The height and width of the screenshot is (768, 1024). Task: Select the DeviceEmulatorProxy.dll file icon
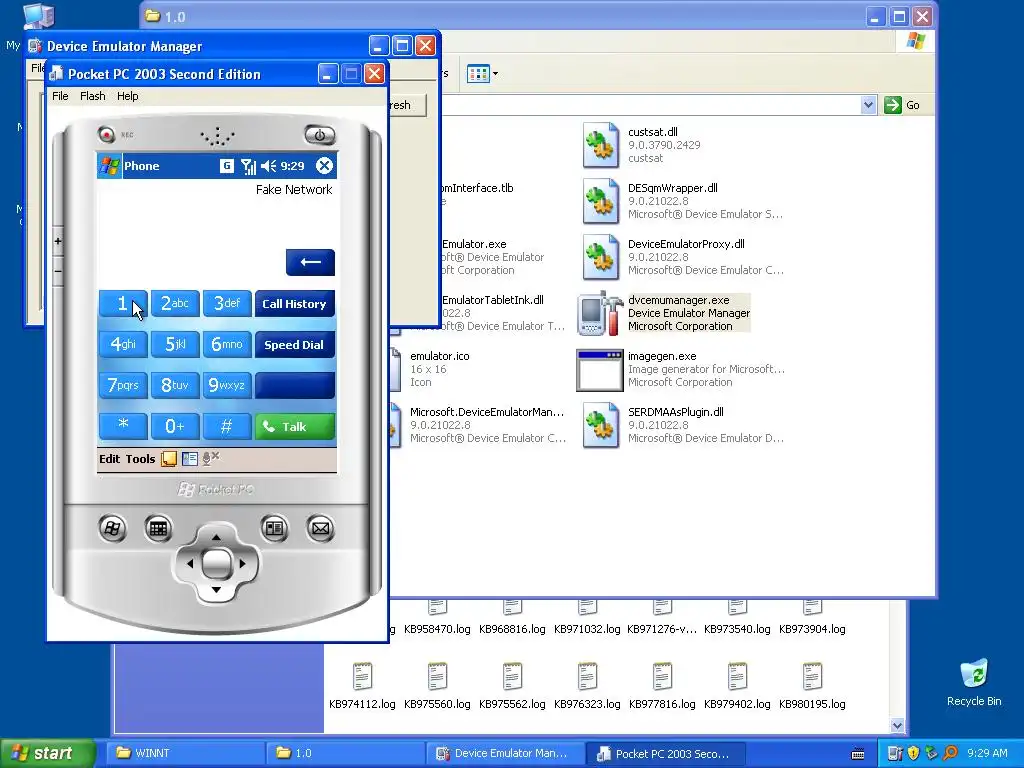tap(600, 257)
